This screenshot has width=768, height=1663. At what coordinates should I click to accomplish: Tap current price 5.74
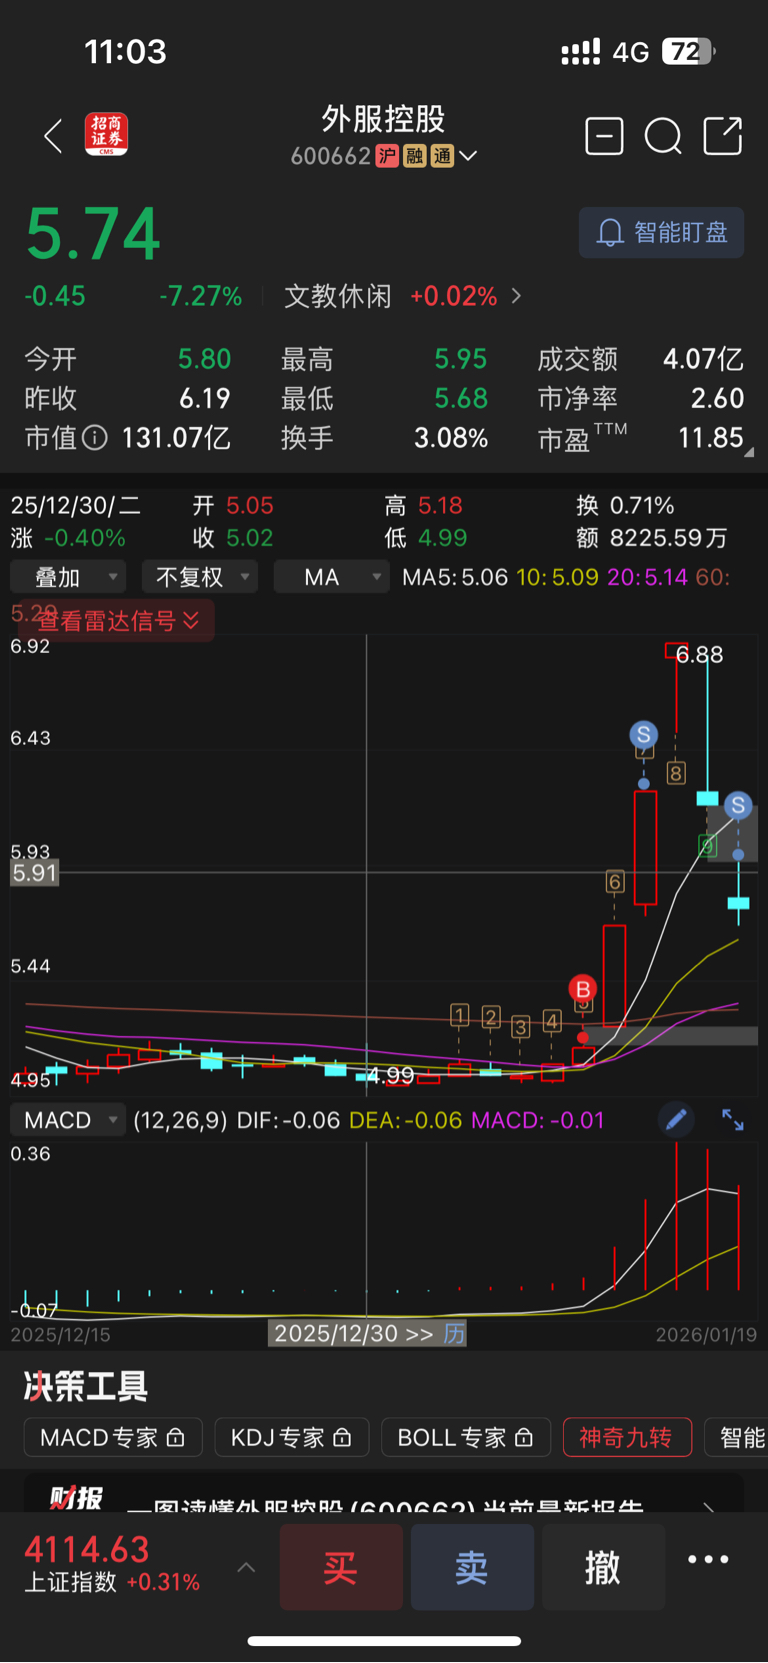click(x=93, y=234)
